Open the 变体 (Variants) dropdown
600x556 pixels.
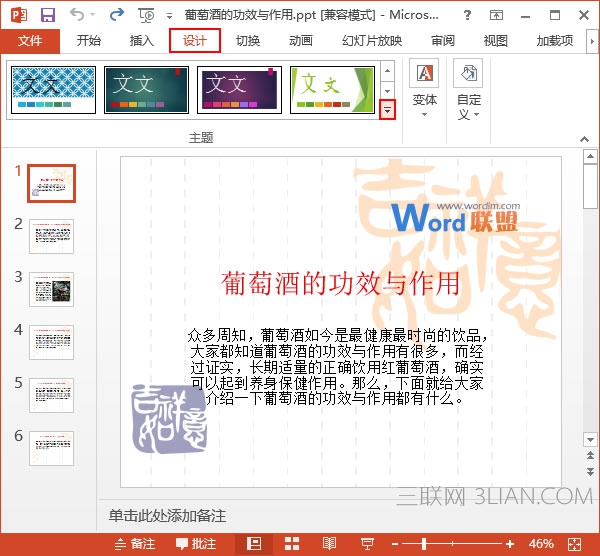[424, 89]
